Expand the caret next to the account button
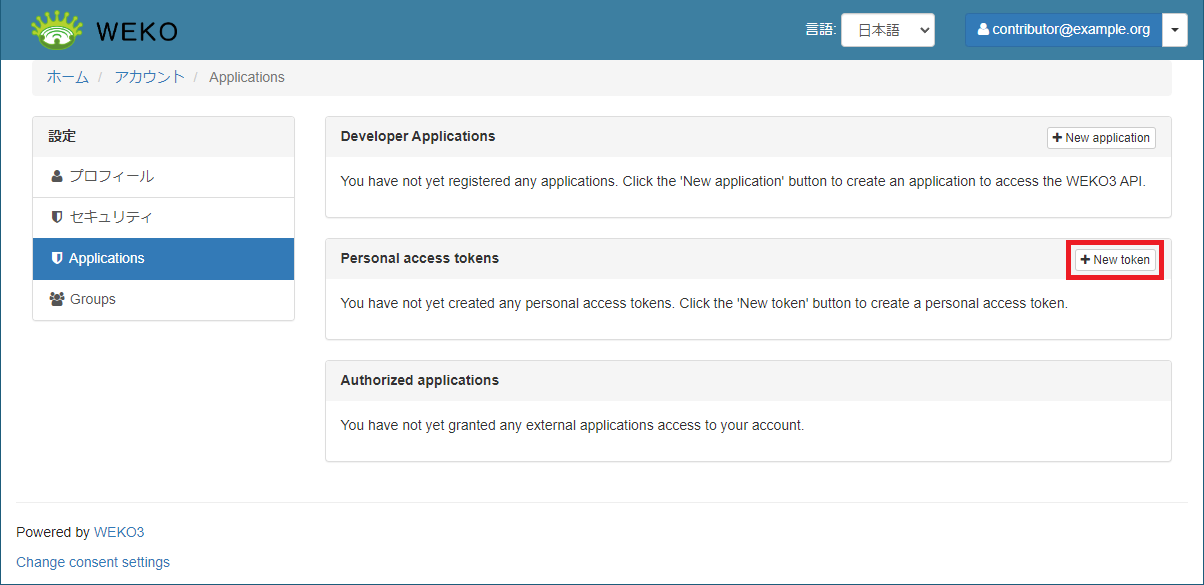1204x585 pixels. pos(1175,30)
